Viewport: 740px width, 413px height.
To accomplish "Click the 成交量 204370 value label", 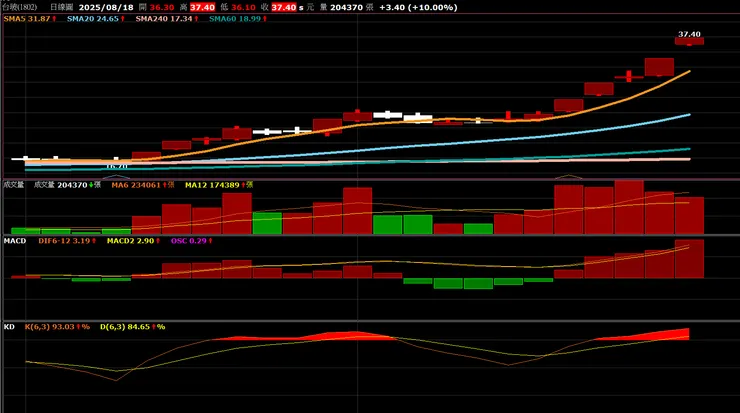I will click(67, 185).
